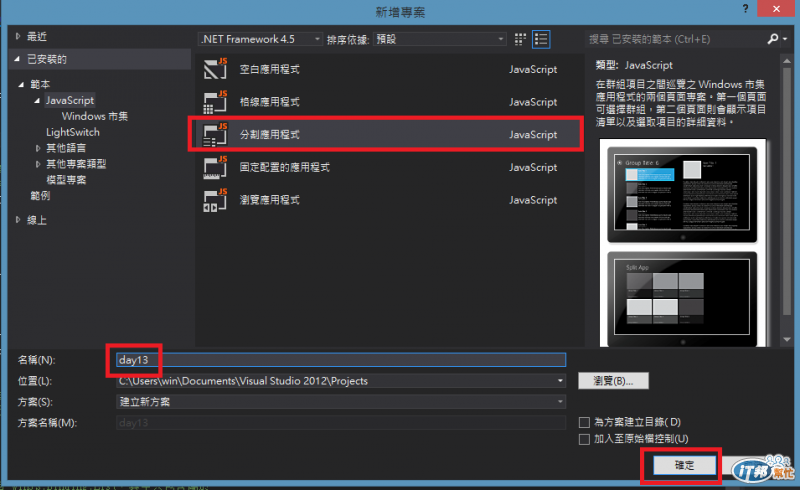The width and height of the screenshot is (800, 490).
Task: Click the Split App preview thumbnail
Action: click(682, 298)
